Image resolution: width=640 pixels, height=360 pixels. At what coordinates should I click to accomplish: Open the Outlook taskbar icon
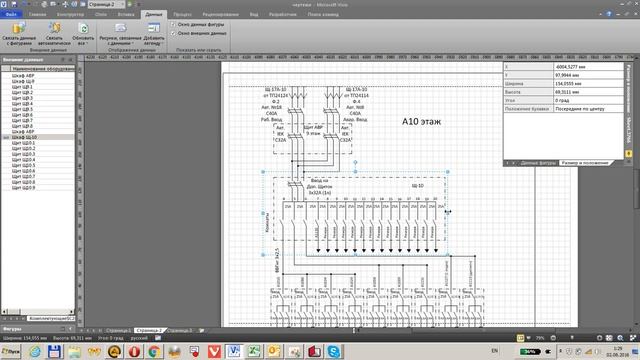(x=274, y=351)
